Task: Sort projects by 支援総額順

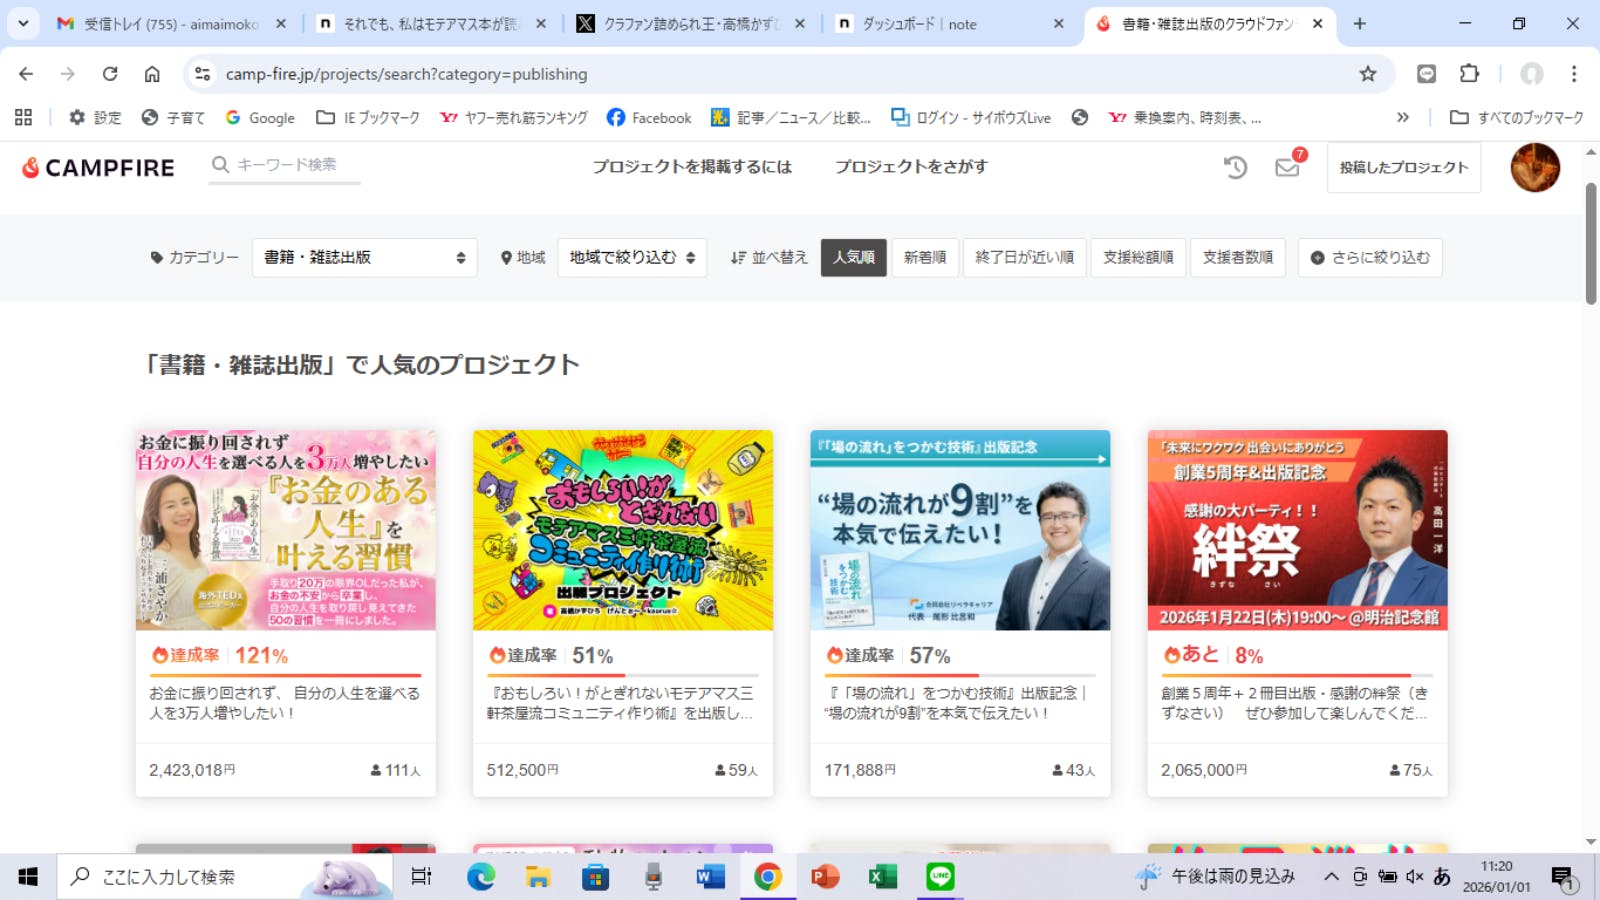Action: [1138, 258]
